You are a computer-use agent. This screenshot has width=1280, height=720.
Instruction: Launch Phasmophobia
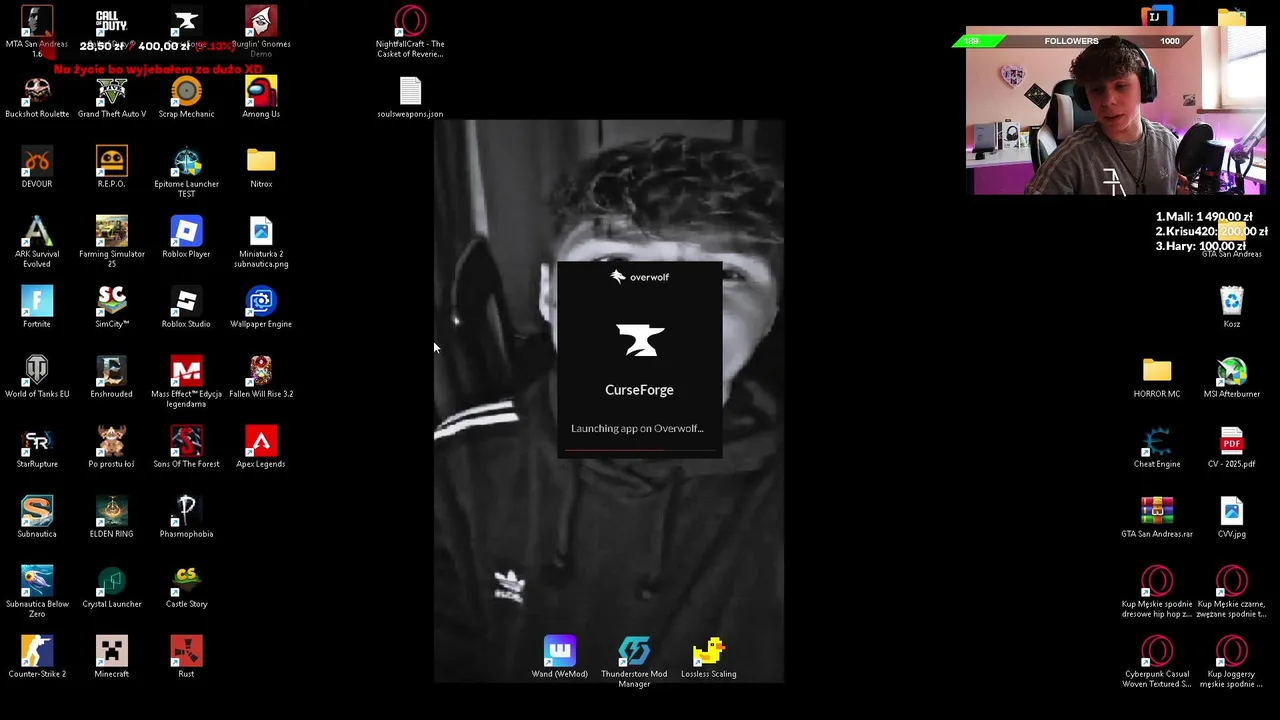tap(186, 517)
